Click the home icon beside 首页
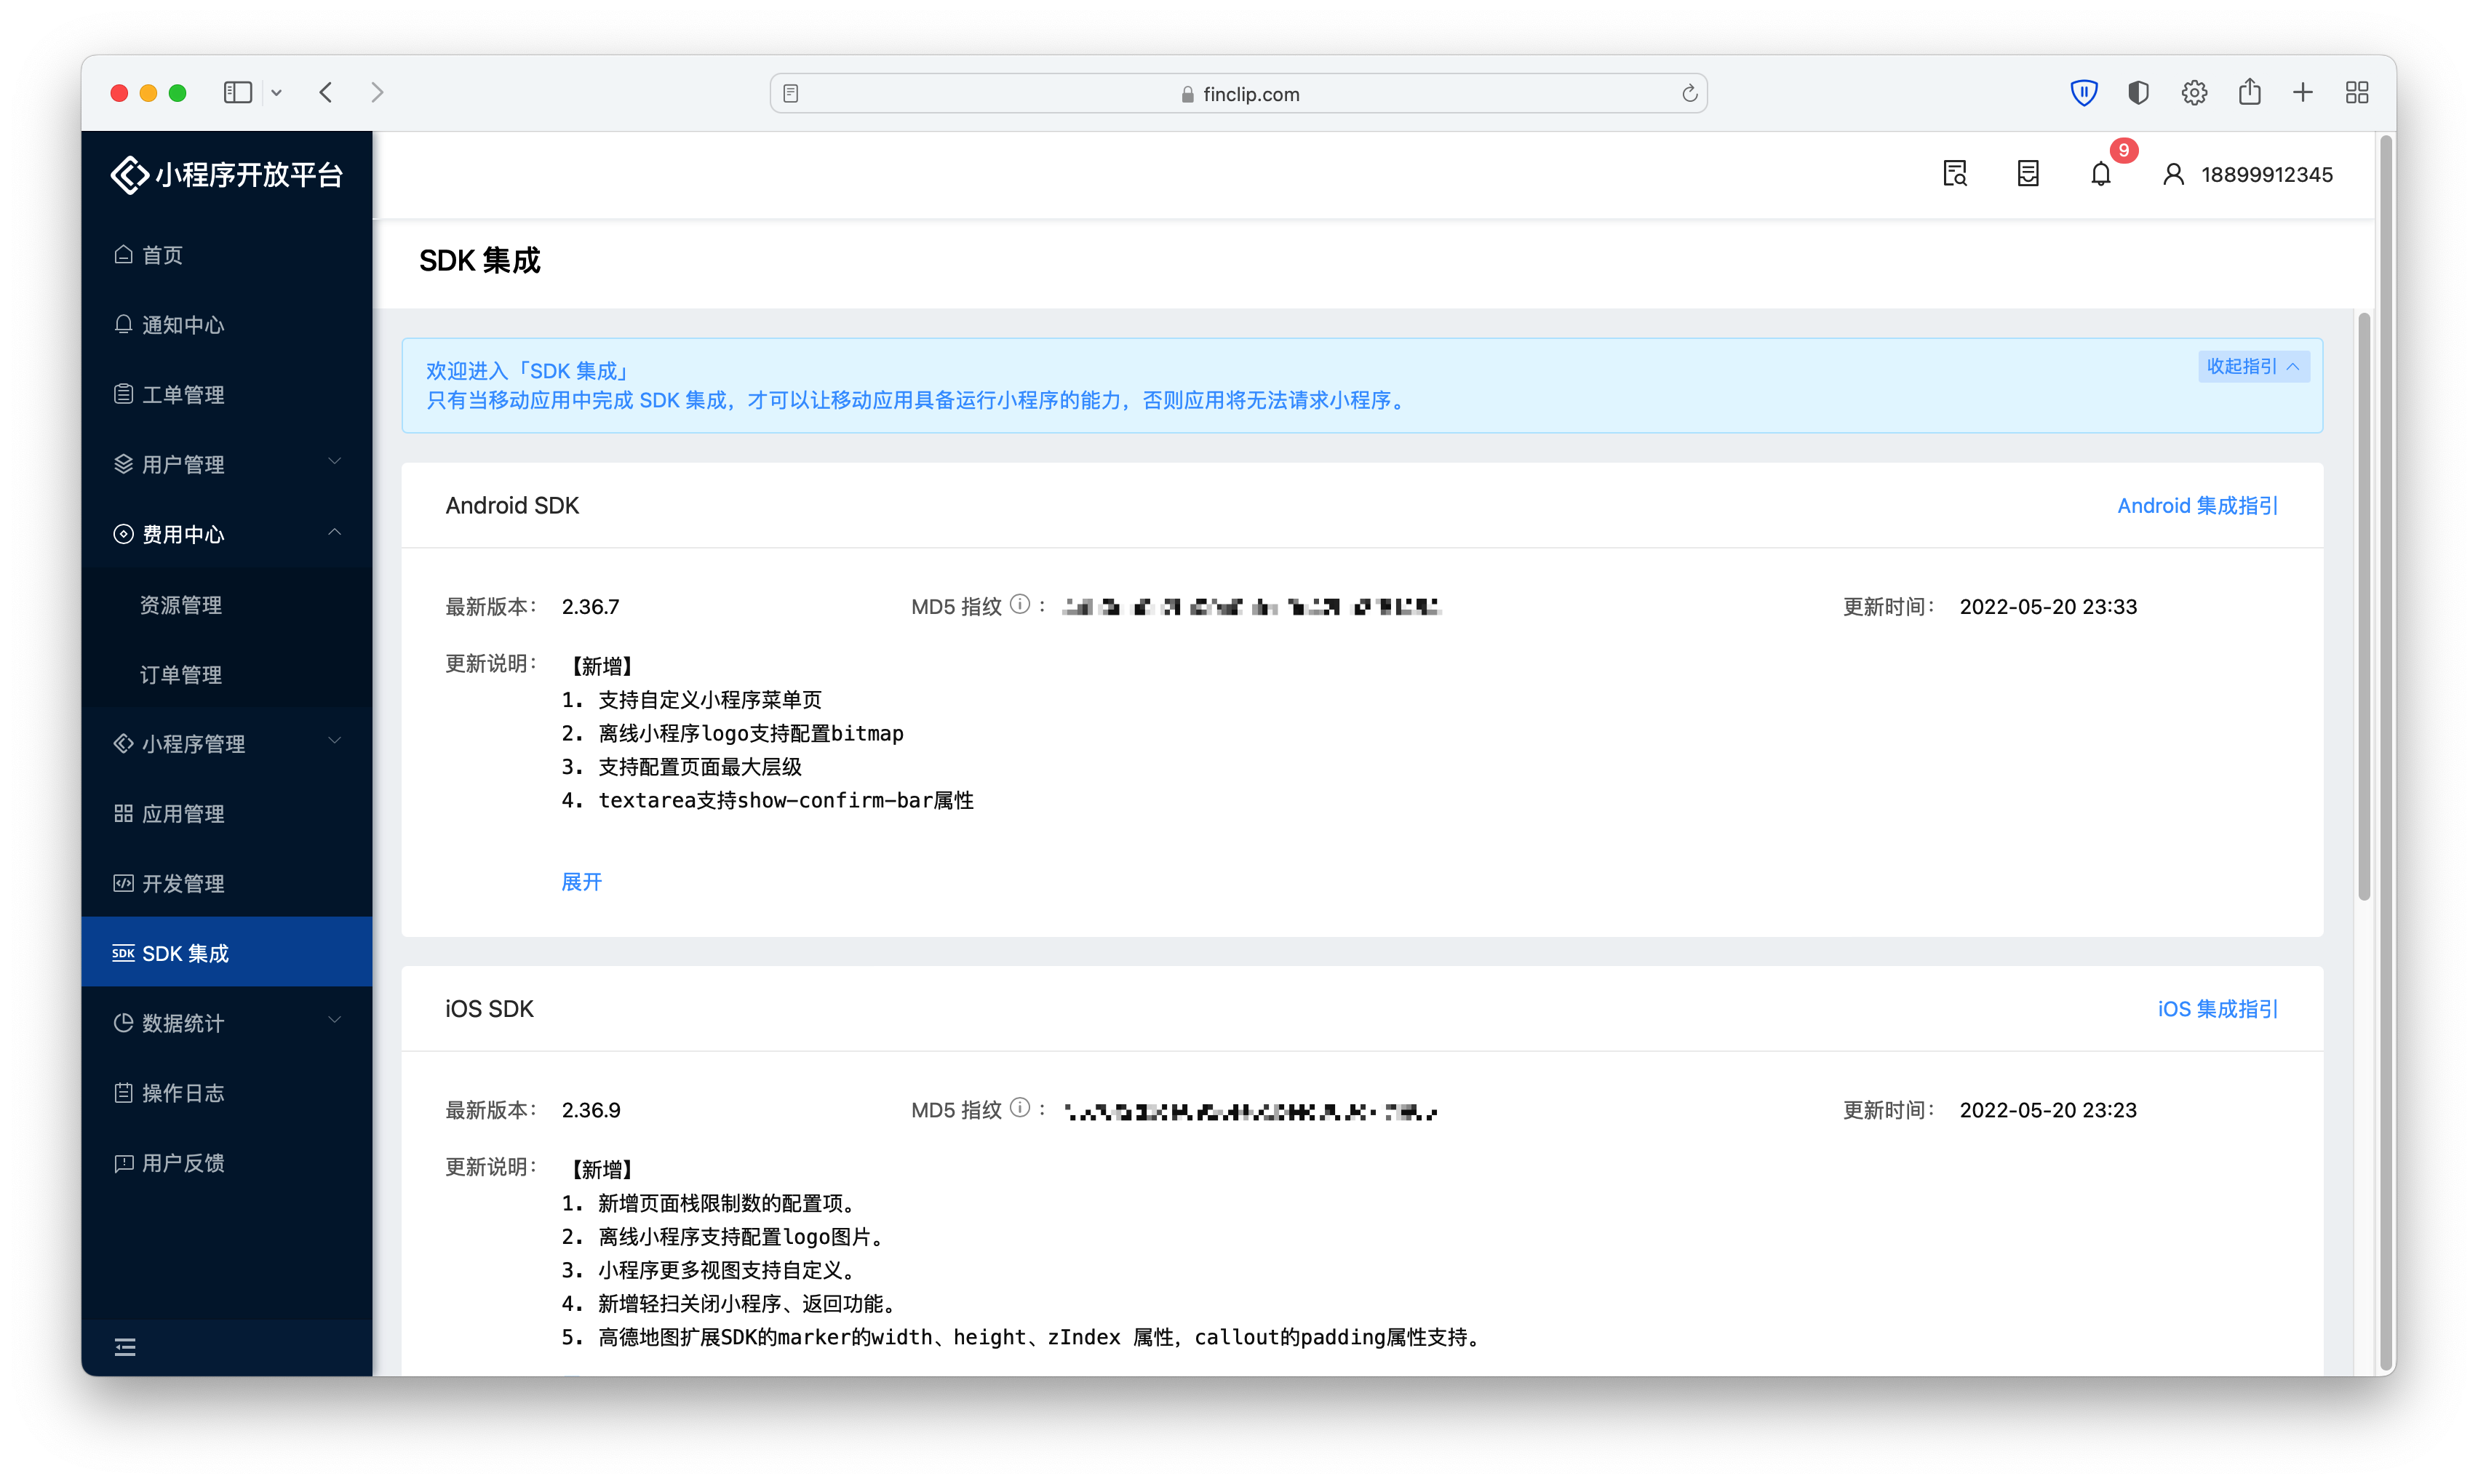Screen dimensions: 2478x1484 (123, 254)
